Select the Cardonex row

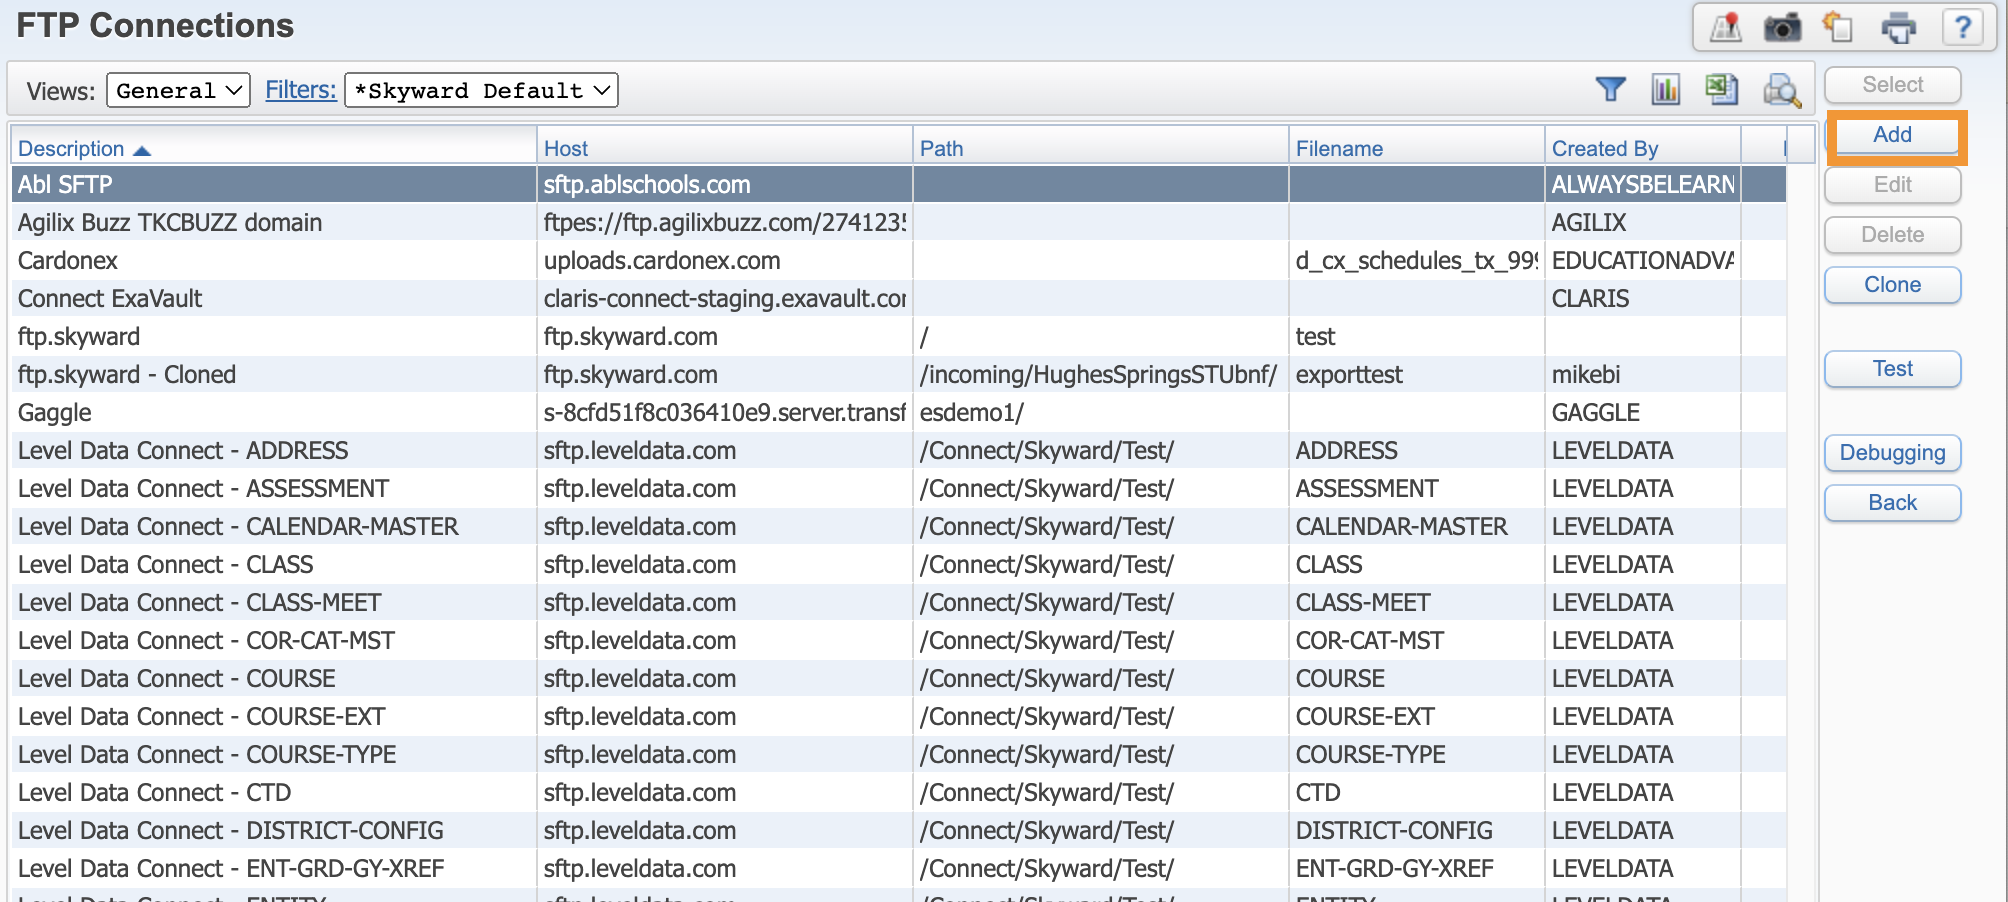point(898,260)
